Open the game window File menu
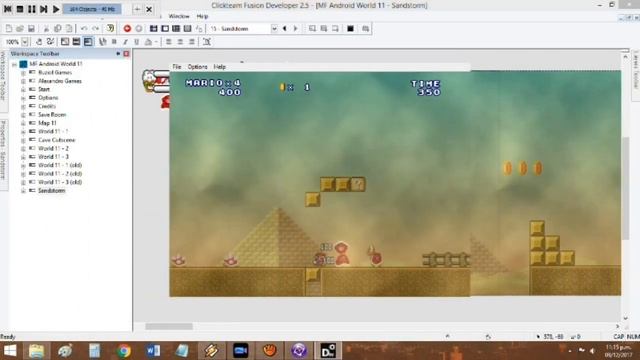This screenshot has height=360, width=640. [177, 67]
